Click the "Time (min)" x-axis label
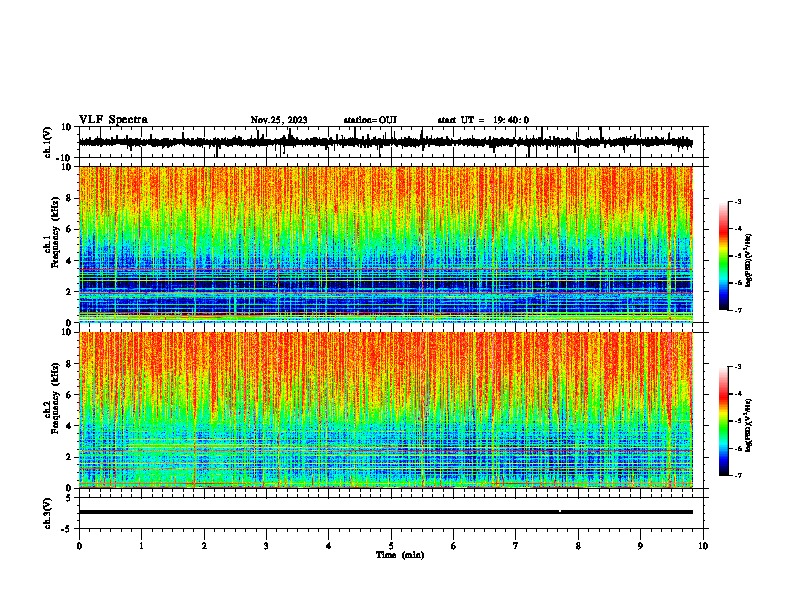This screenshot has width=792, height=612. [x=400, y=555]
